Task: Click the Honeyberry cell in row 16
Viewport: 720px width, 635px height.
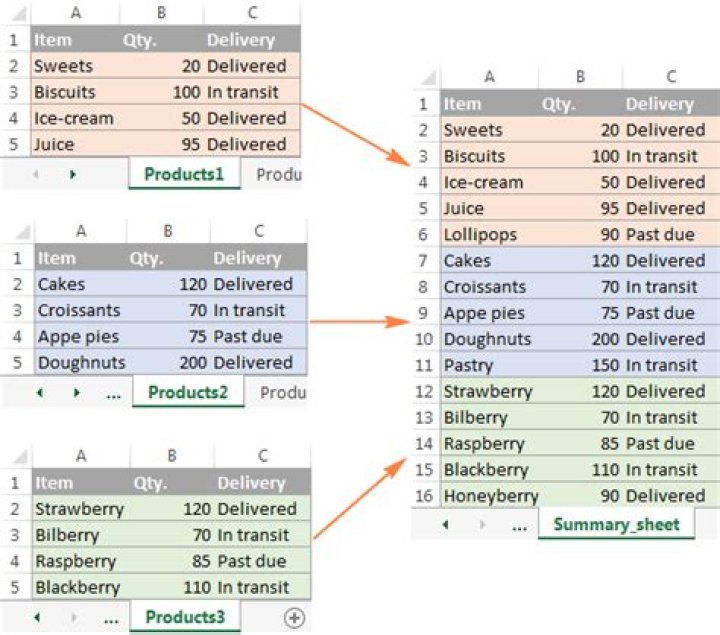Action: pos(491,496)
